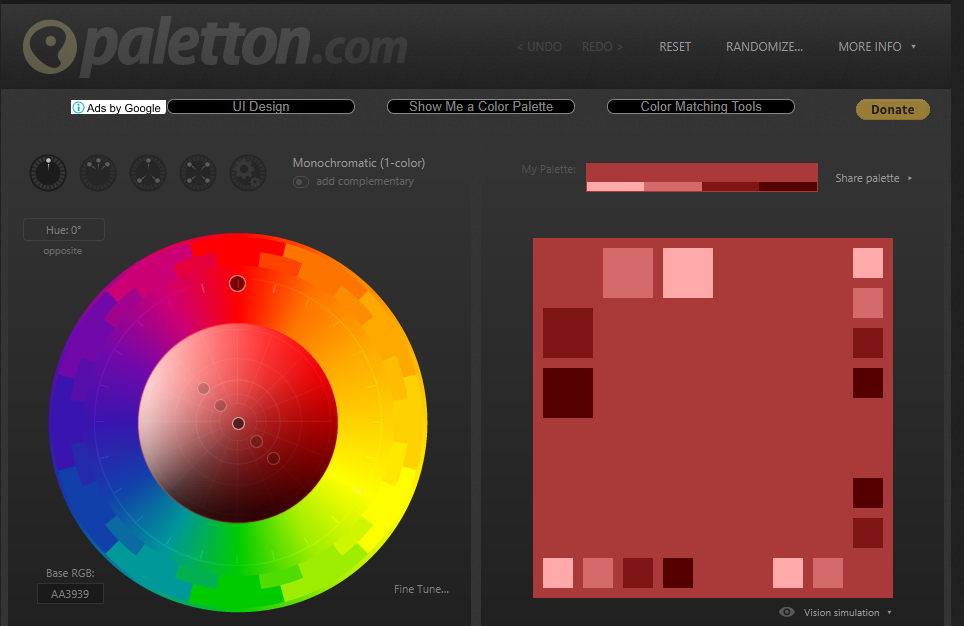Click the hue marker dot on the color wheel ring

coord(237,283)
